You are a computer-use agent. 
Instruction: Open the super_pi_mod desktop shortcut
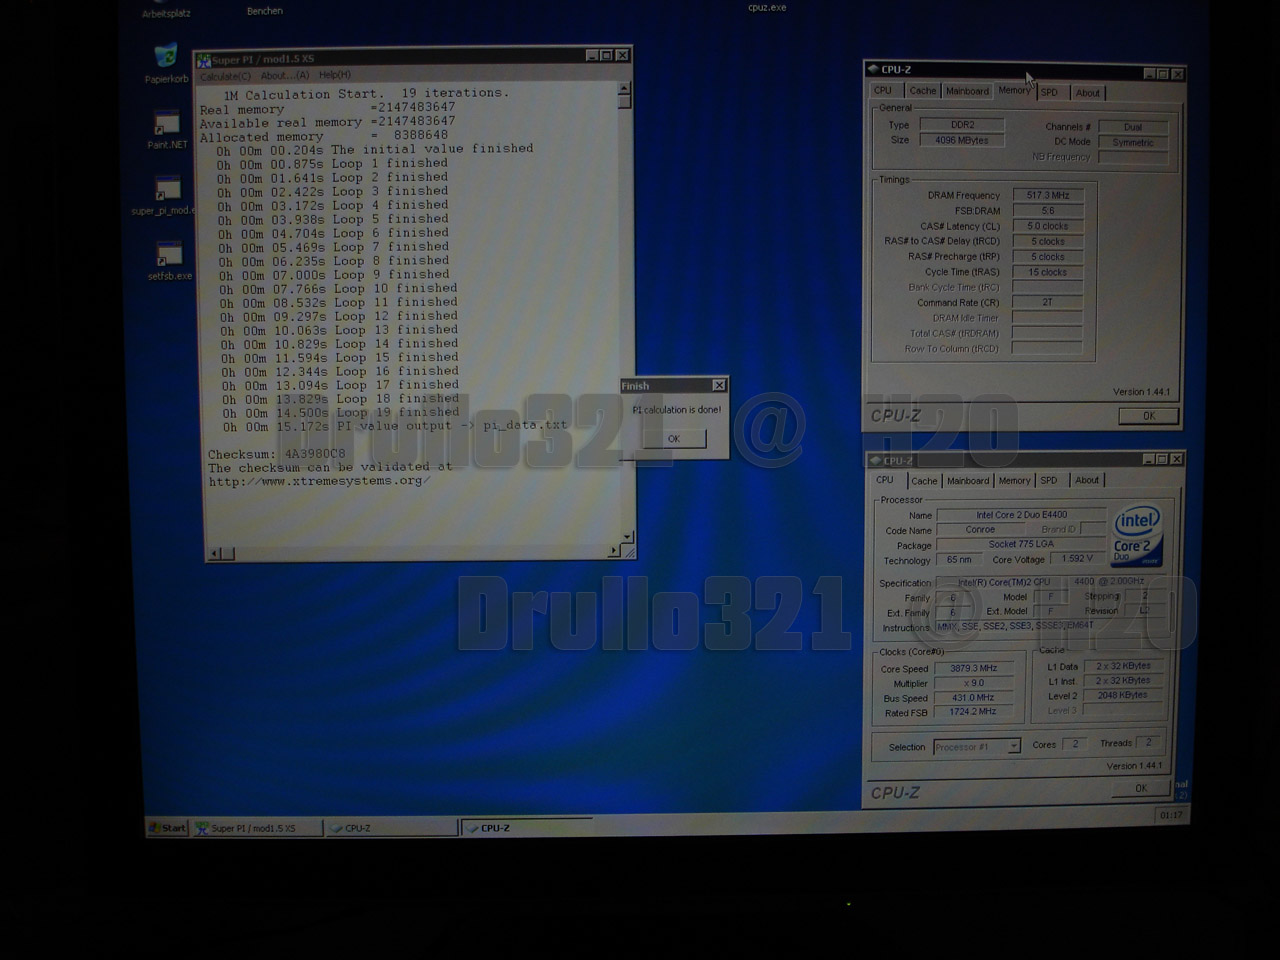(166, 195)
